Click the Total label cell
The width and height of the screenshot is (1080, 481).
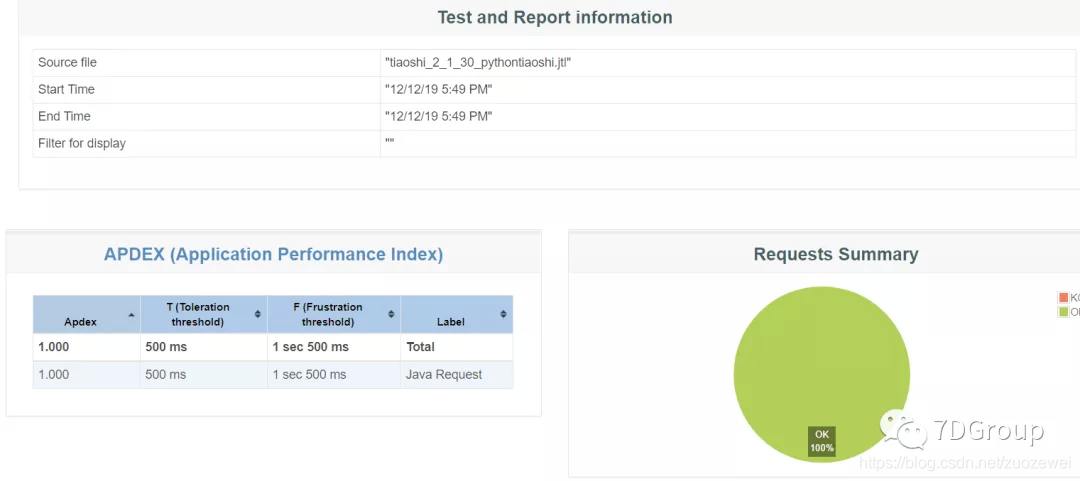(457, 347)
